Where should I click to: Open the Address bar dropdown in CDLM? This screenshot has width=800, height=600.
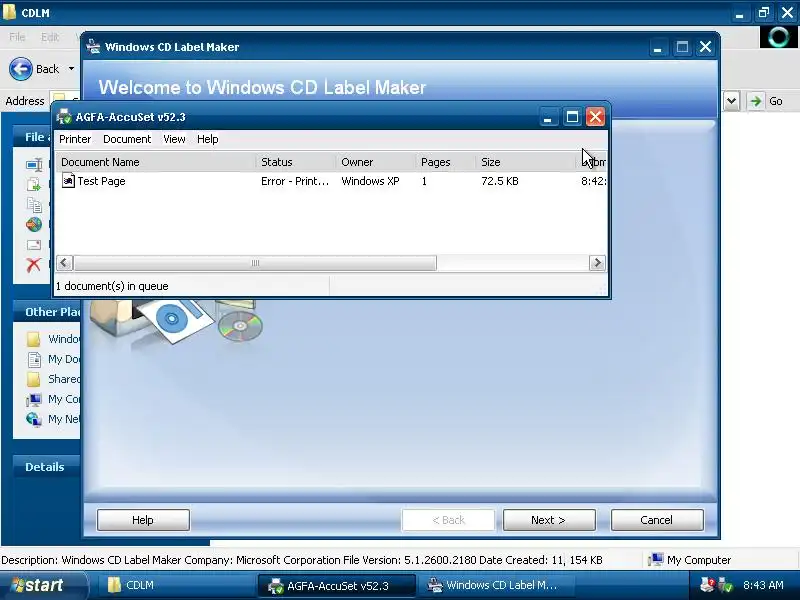(x=731, y=101)
